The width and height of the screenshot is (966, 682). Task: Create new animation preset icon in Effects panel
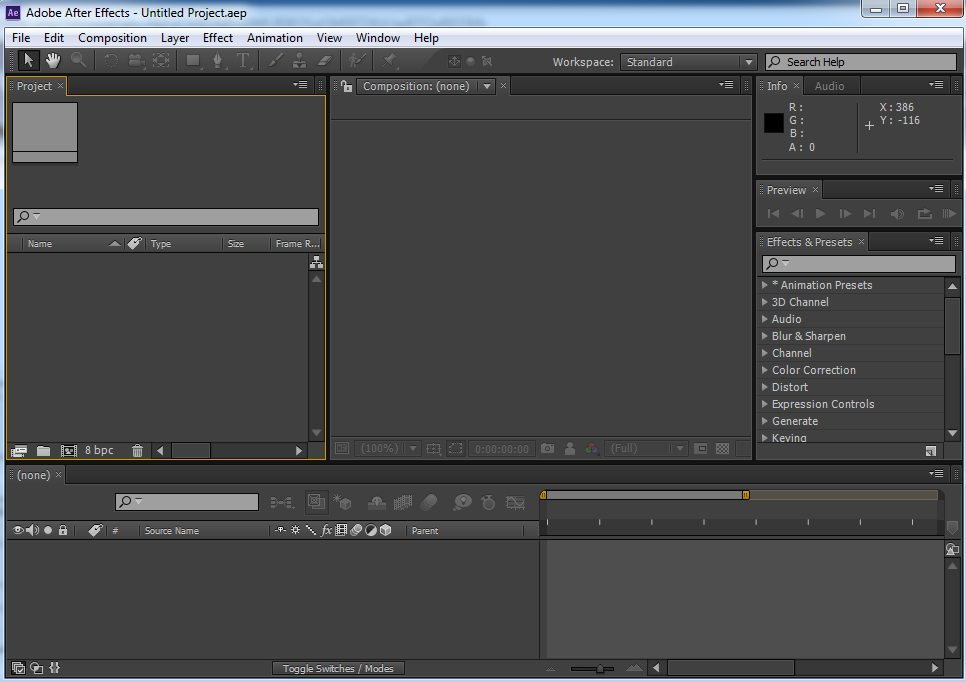point(930,451)
